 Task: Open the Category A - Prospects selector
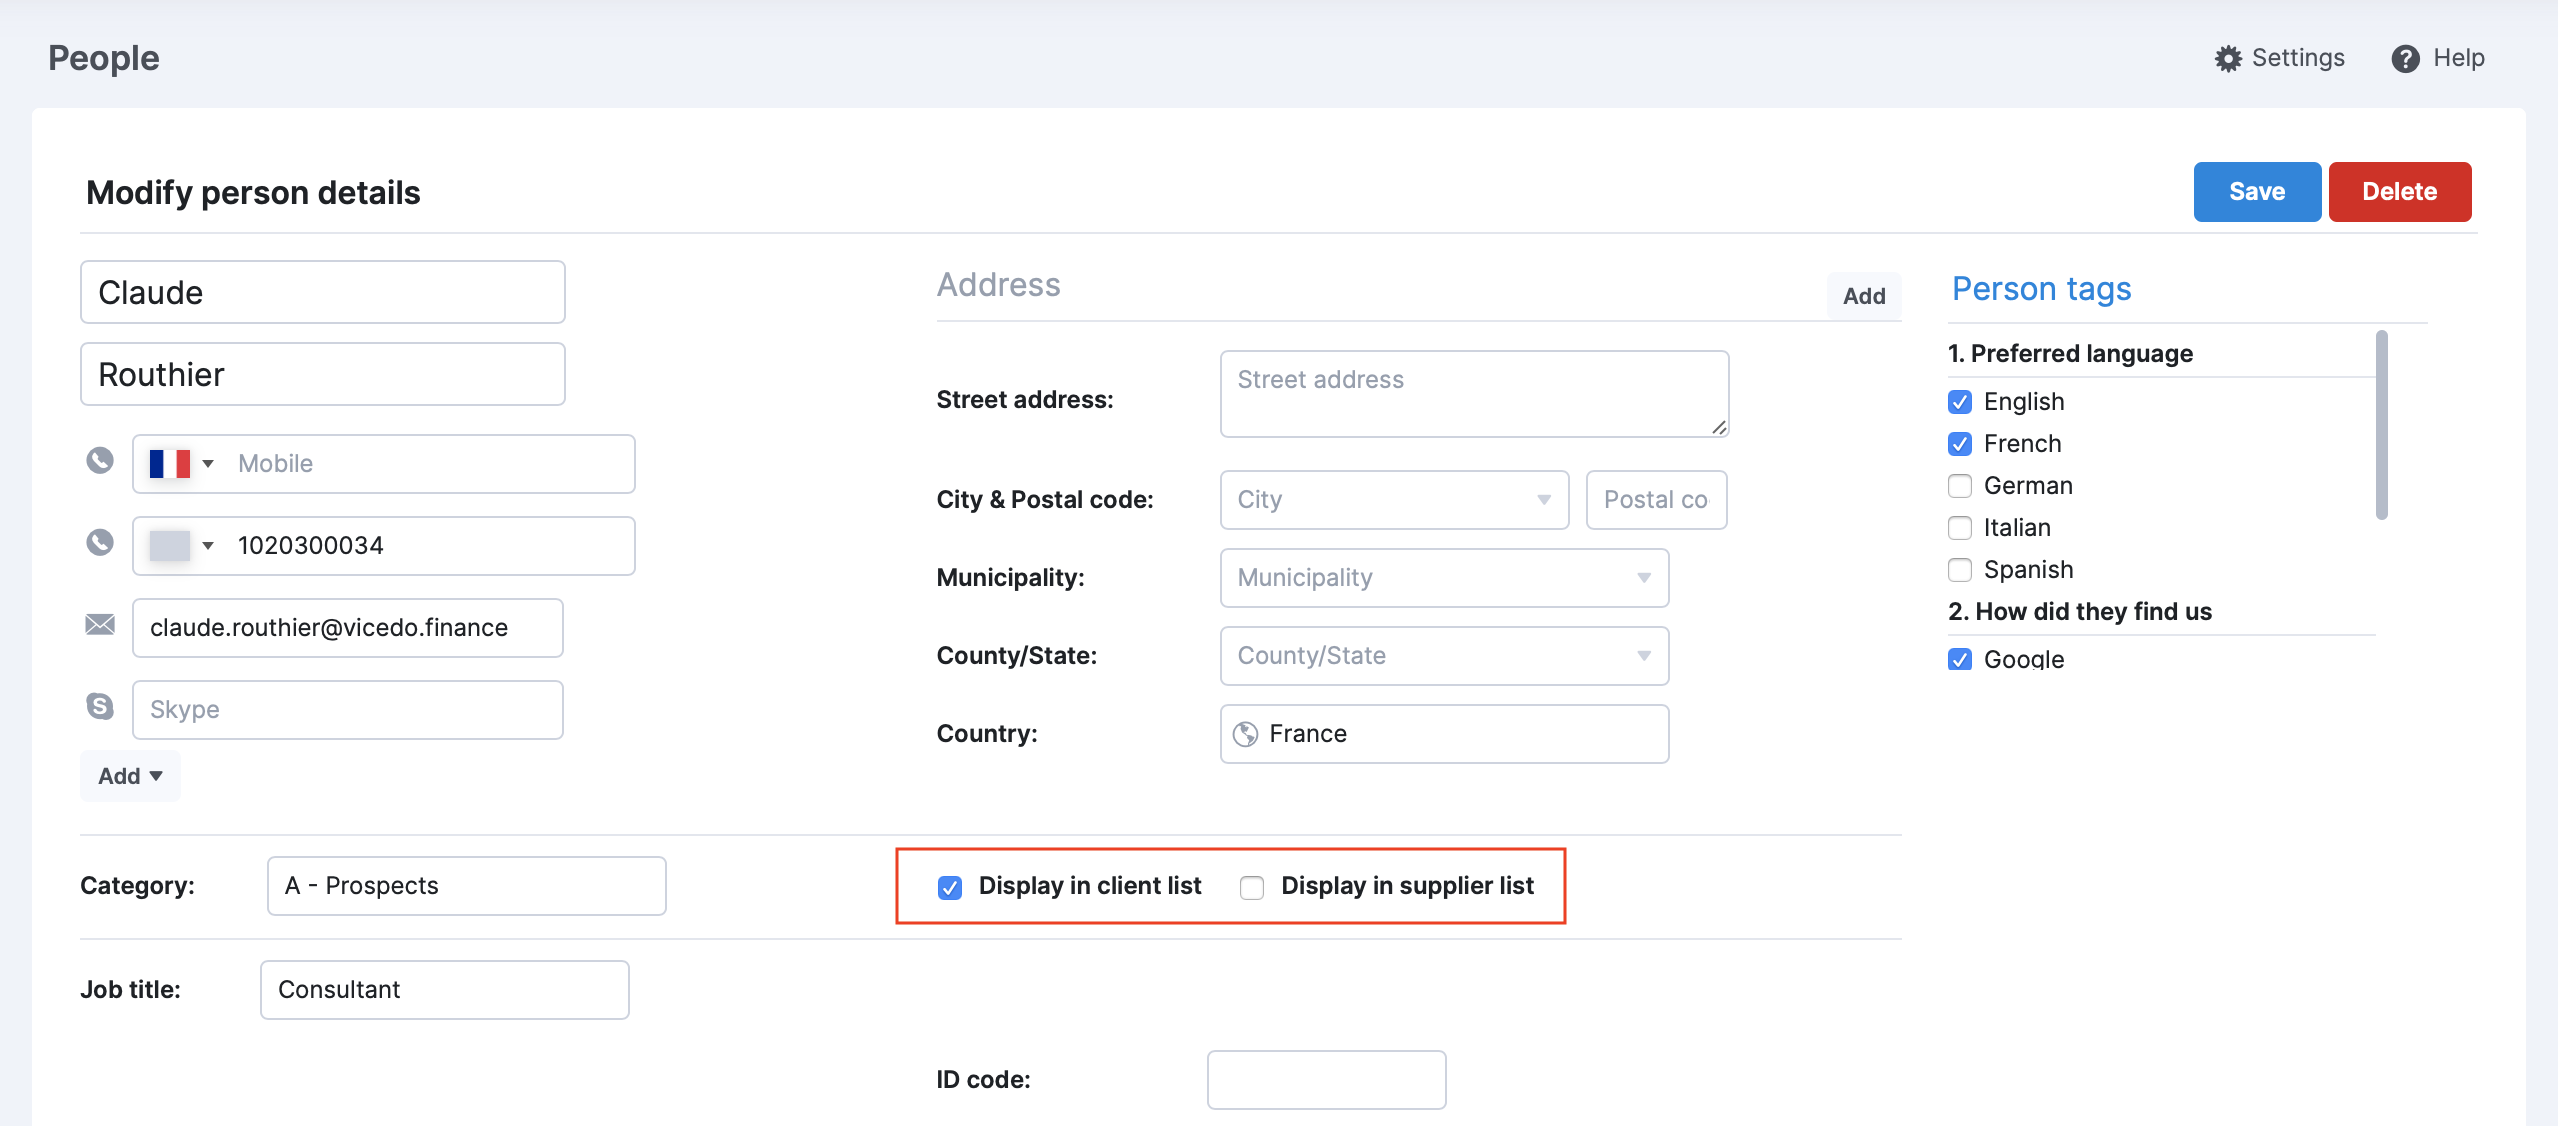coord(466,886)
